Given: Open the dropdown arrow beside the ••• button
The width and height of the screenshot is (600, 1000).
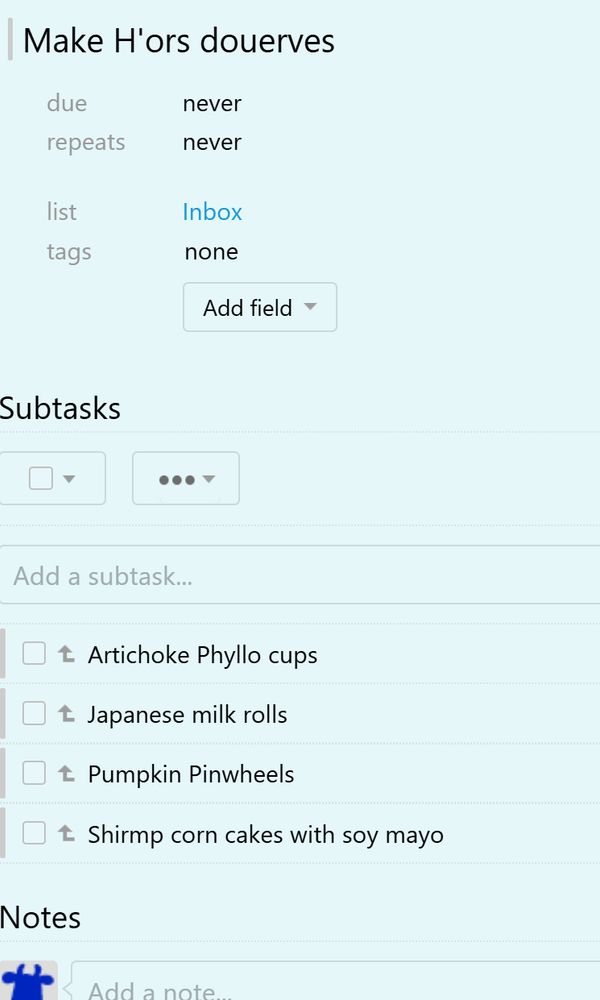Looking at the screenshot, I should point(208,478).
